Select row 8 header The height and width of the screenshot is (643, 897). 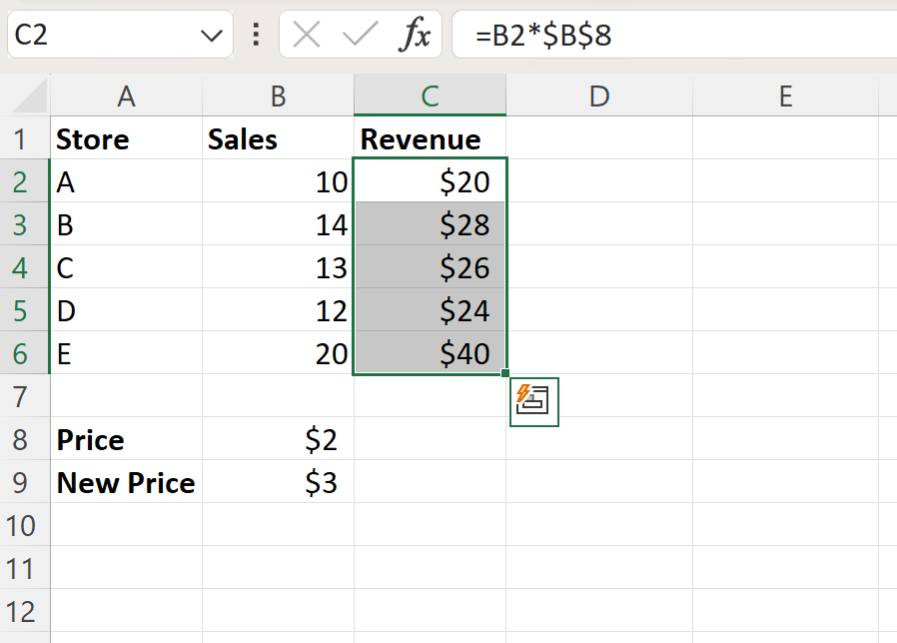point(25,439)
